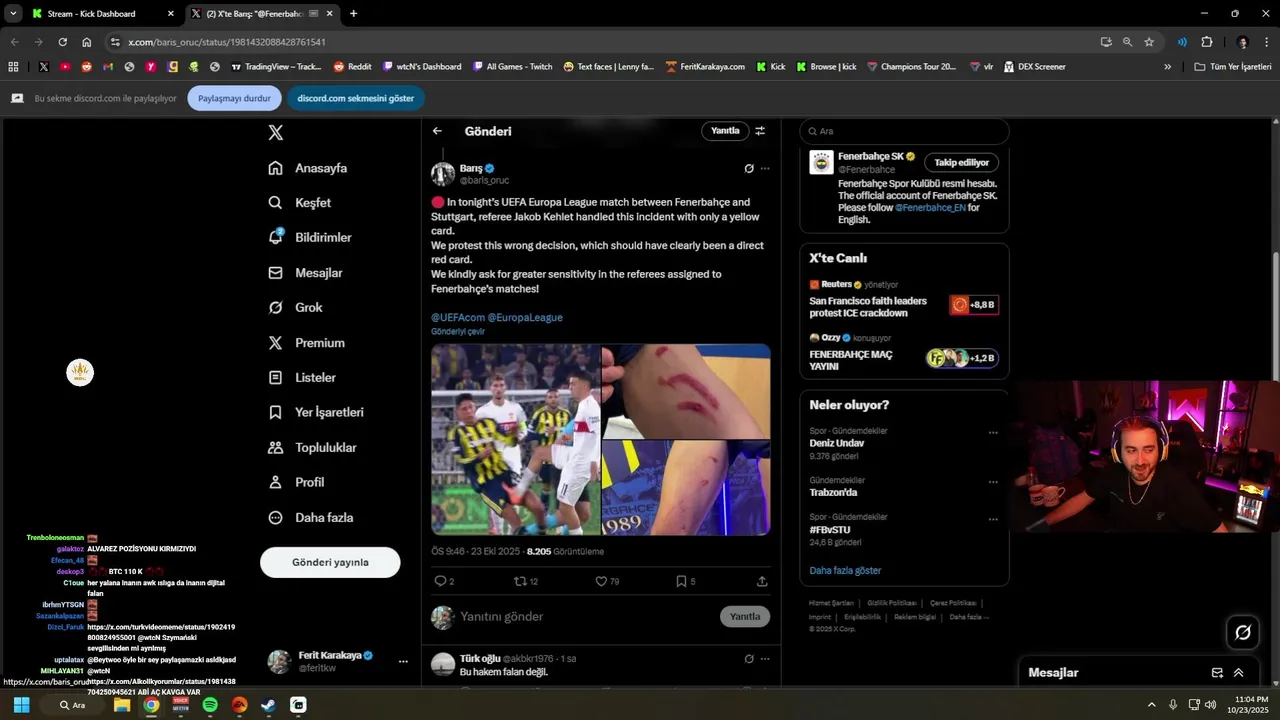
Task: Open Reddit bookmark
Action: (352, 67)
